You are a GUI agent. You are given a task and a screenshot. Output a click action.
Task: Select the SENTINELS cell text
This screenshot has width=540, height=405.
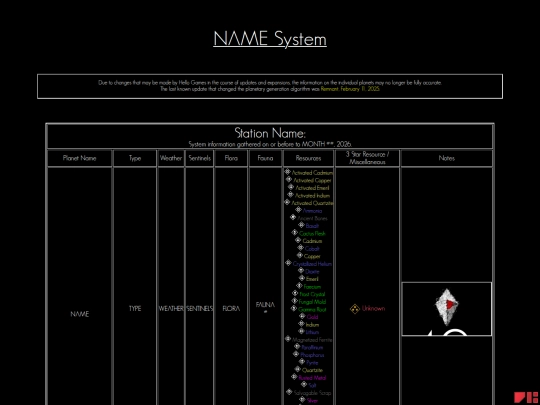coord(200,309)
